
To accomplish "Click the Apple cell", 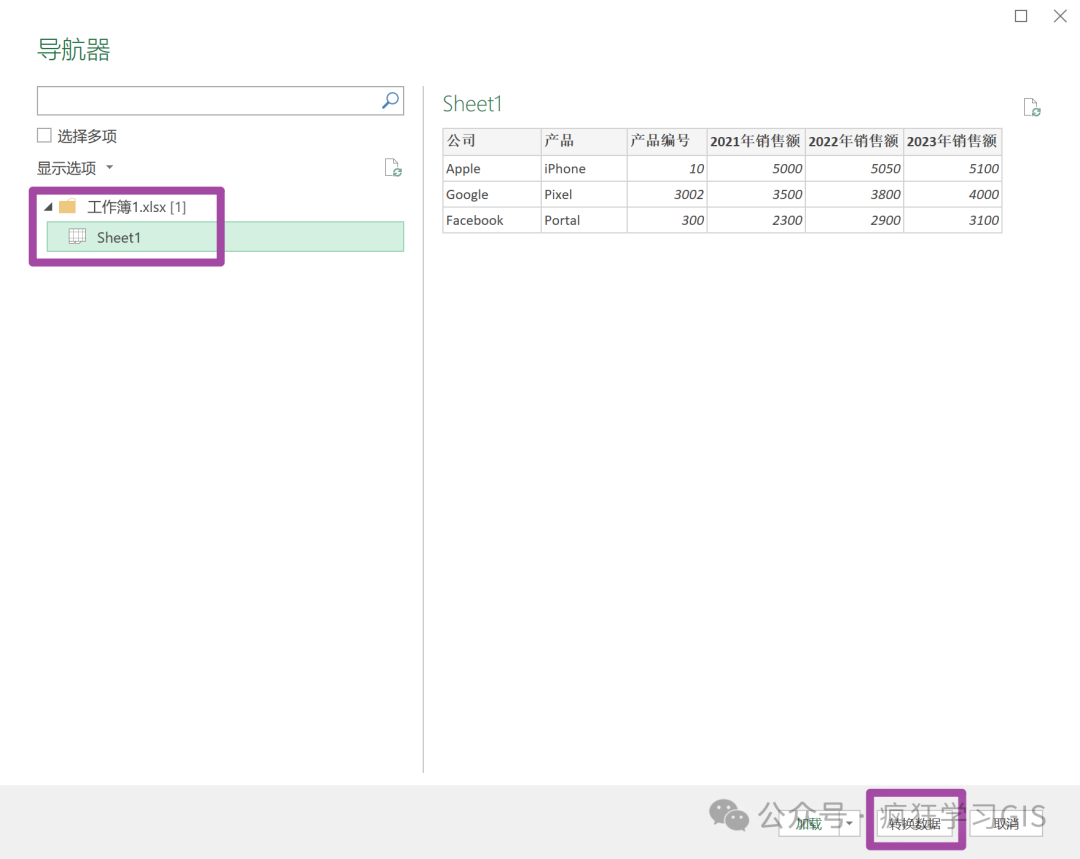I will 492,169.
